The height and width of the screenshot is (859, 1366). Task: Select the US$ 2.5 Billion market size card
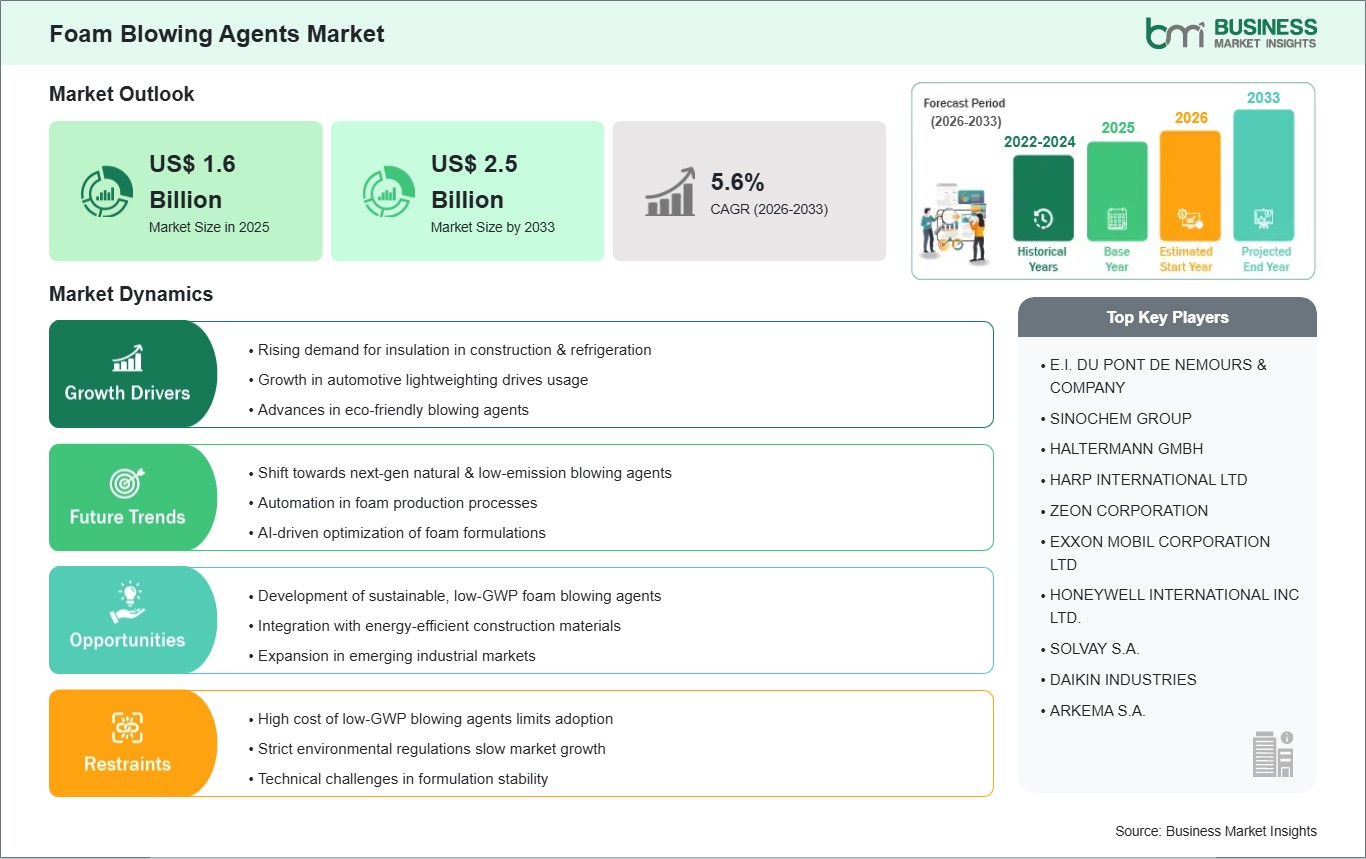click(x=467, y=191)
